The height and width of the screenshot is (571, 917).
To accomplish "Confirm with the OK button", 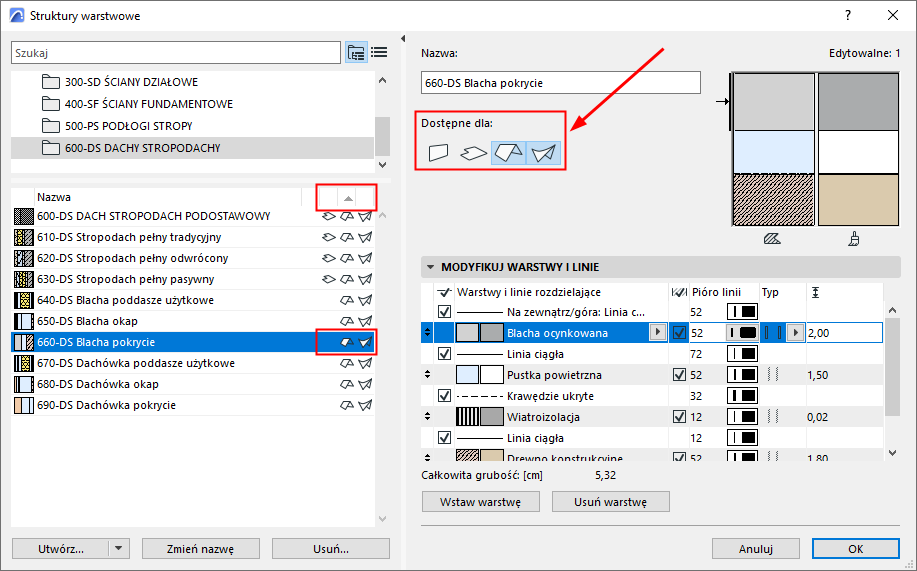I will click(x=856, y=549).
